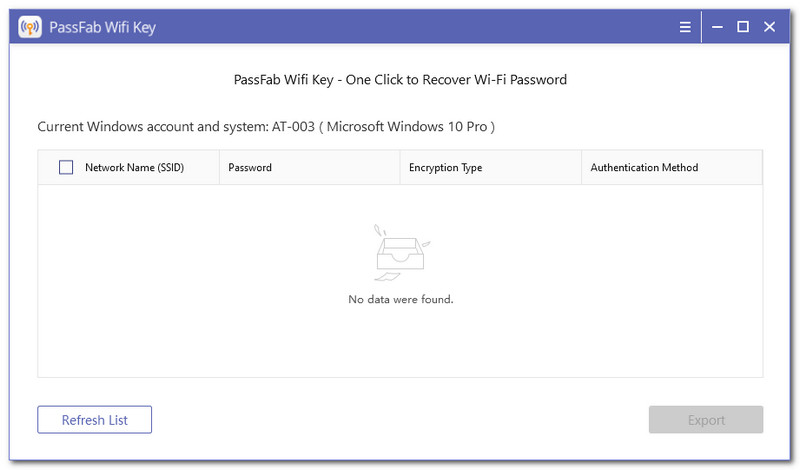The image size is (800, 470).
Task: Open the hamburger menu in title bar
Action: click(x=685, y=27)
